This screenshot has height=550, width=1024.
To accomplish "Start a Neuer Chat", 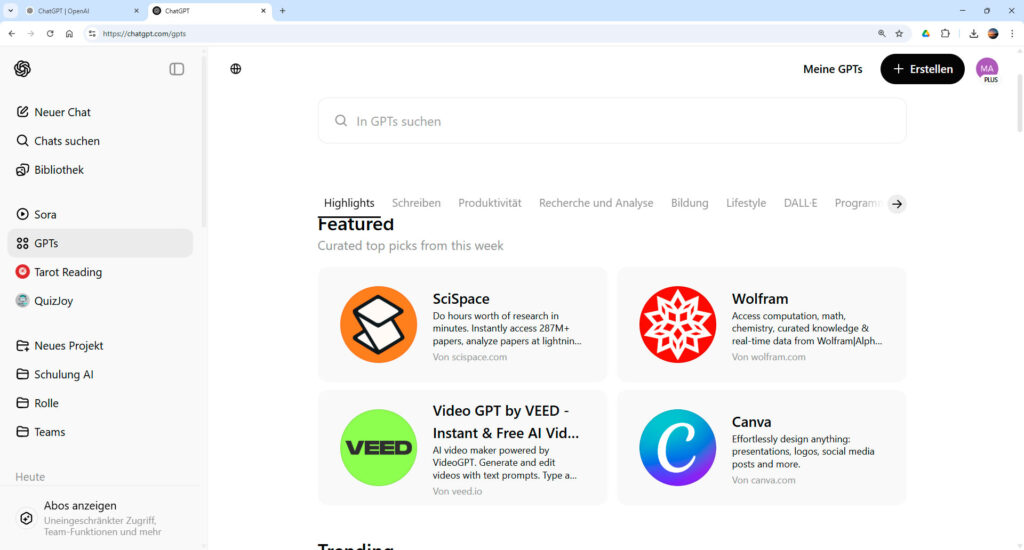I will click(100, 112).
